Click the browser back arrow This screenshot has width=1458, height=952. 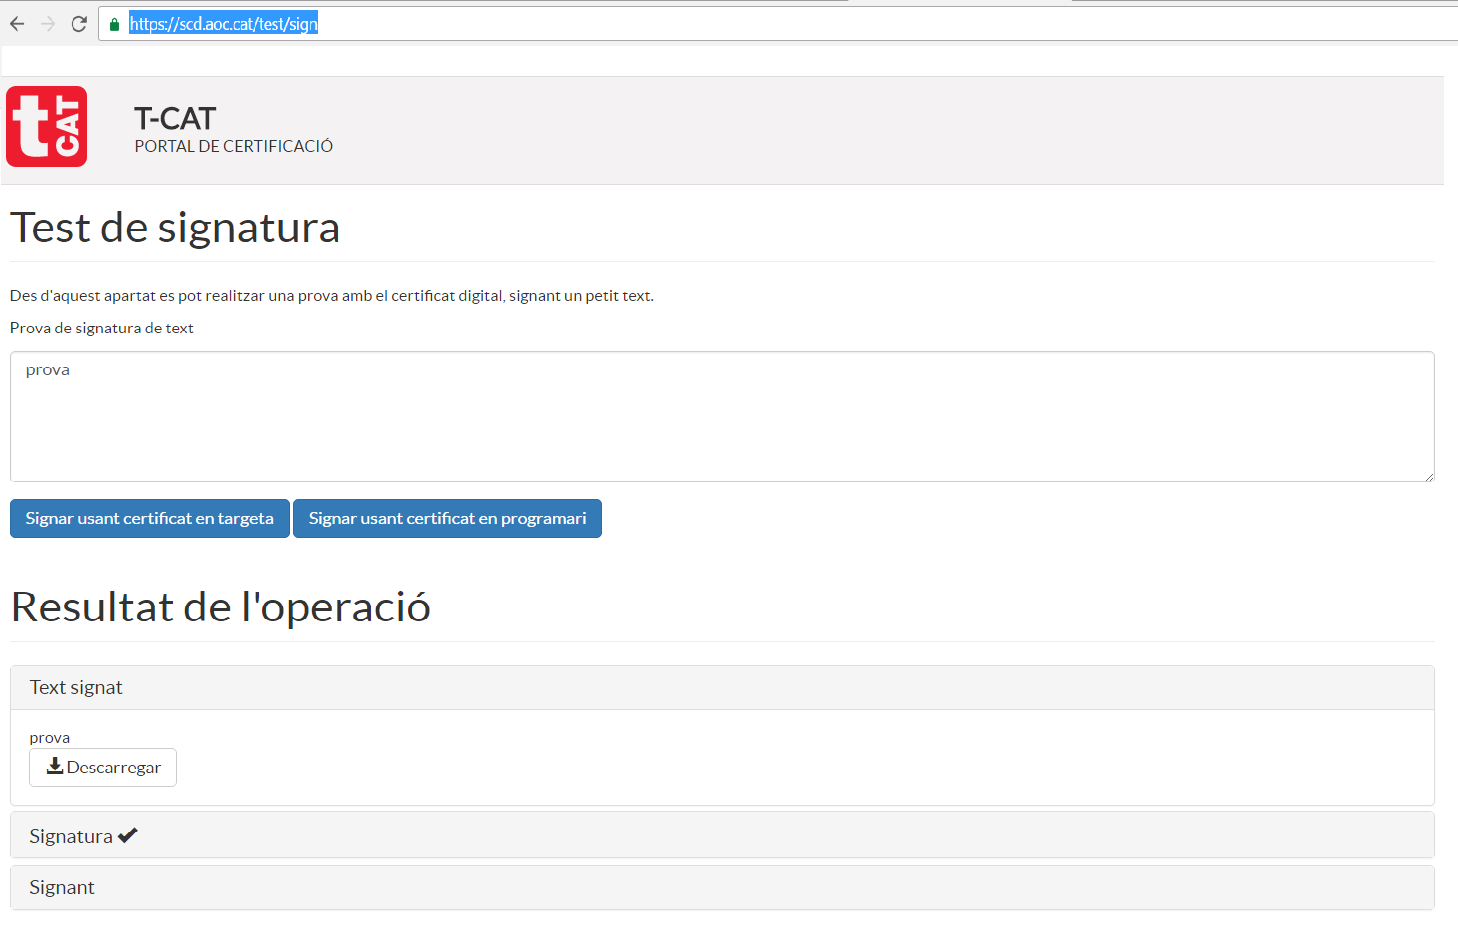[x=17, y=24]
